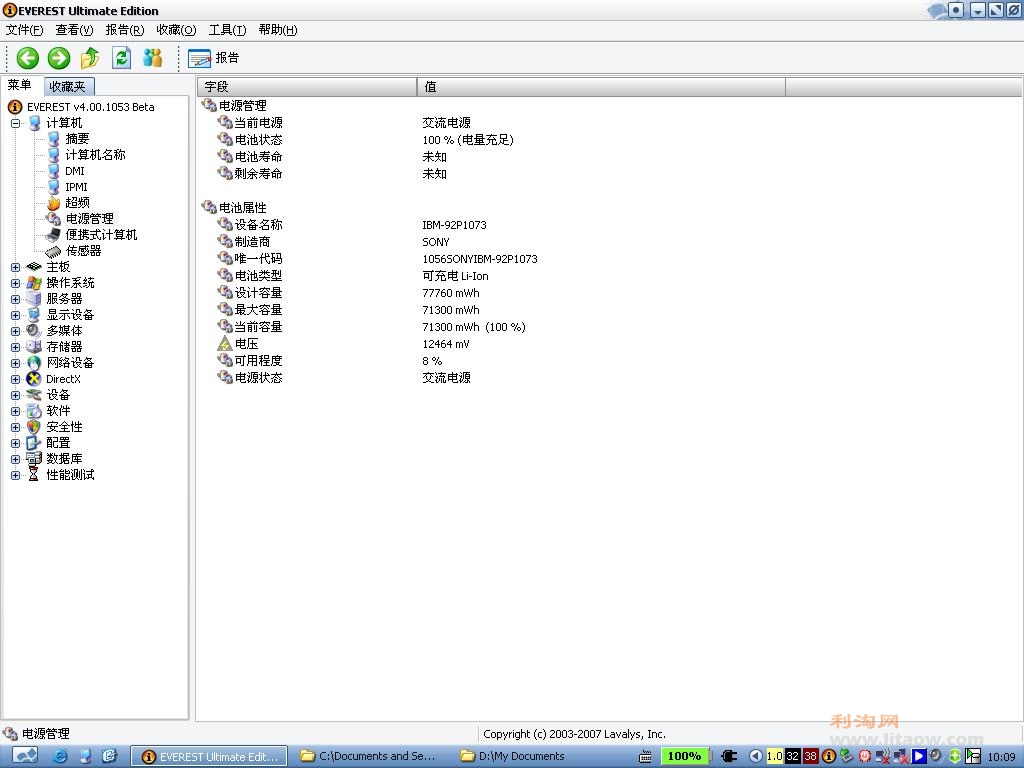This screenshot has height=768, width=1024.
Task: Click the 字段 column header
Action: [x=306, y=86]
